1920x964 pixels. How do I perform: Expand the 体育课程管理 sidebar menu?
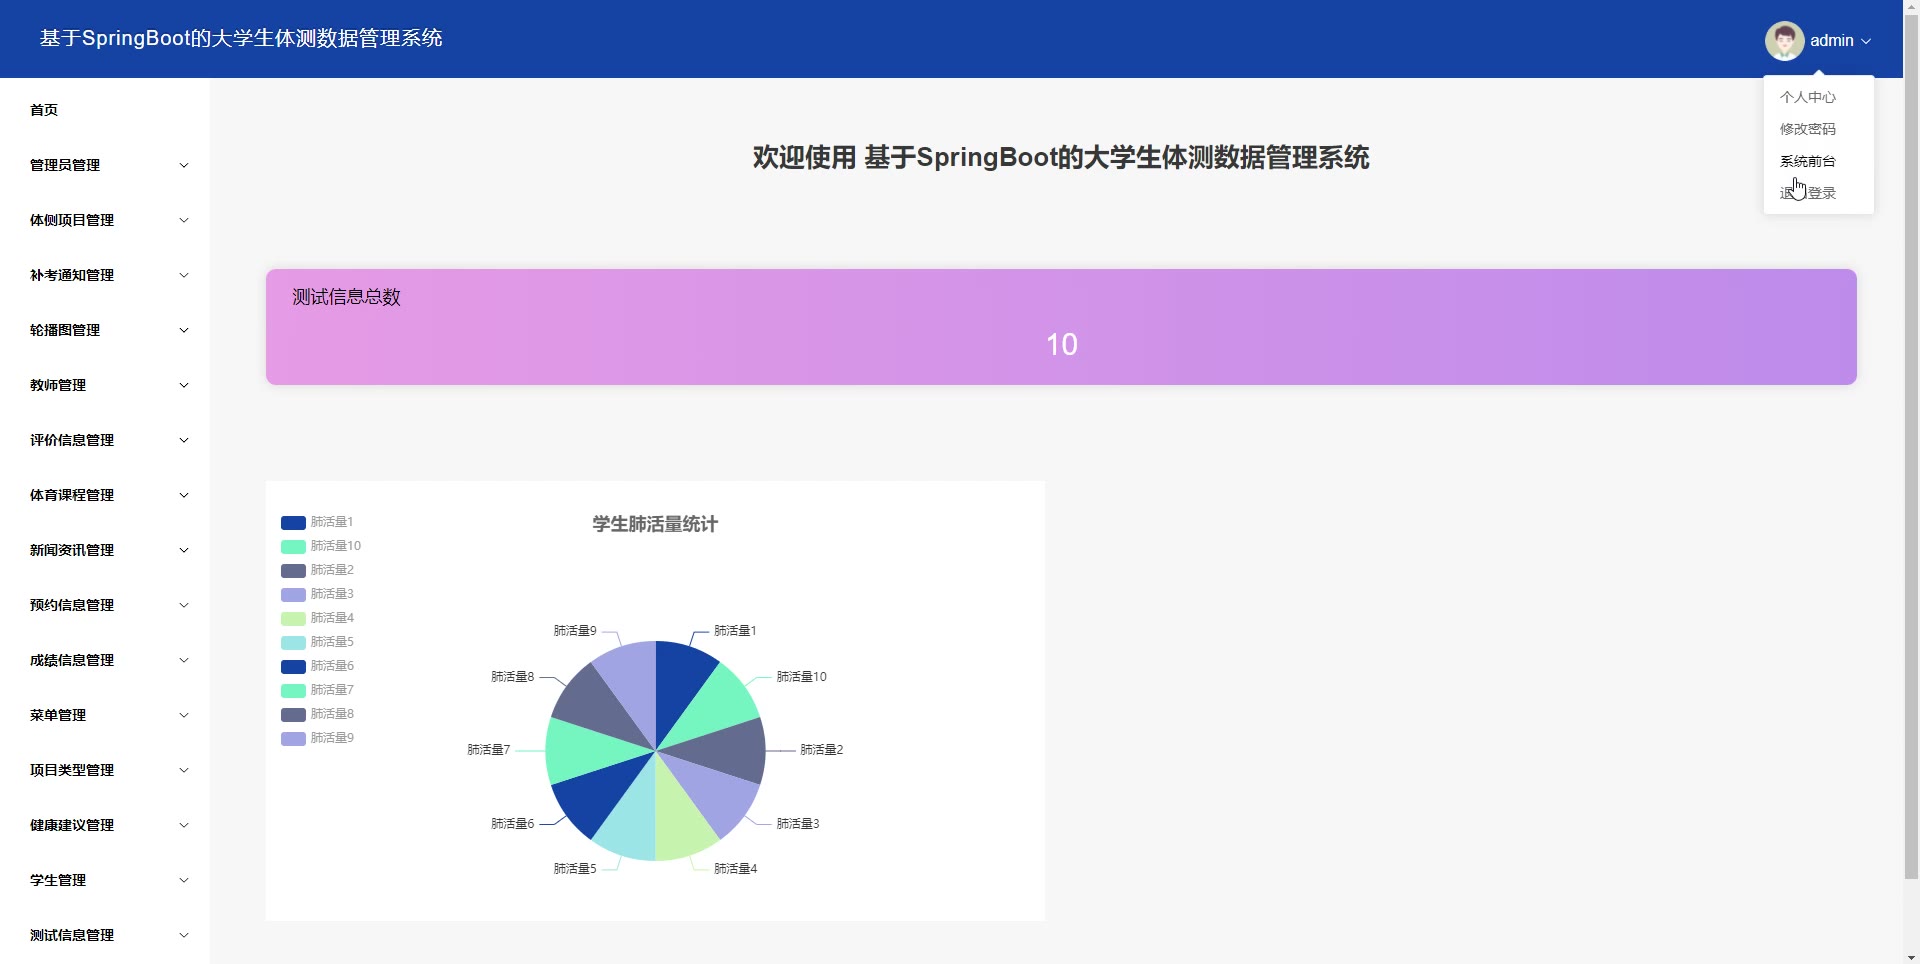click(x=105, y=495)
